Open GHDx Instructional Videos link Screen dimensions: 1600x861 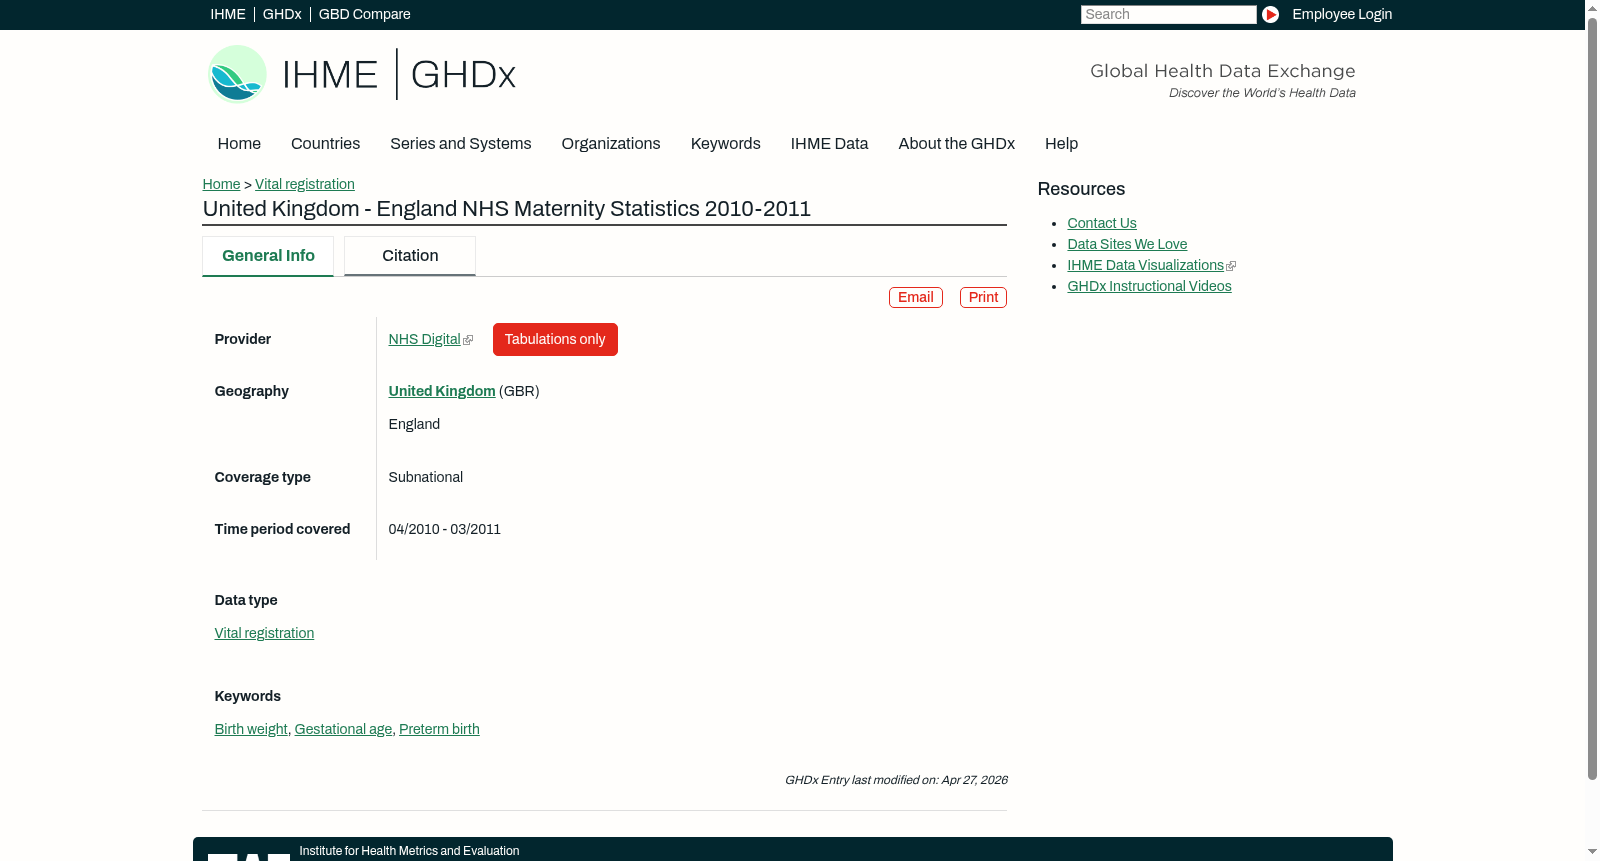1149,286
